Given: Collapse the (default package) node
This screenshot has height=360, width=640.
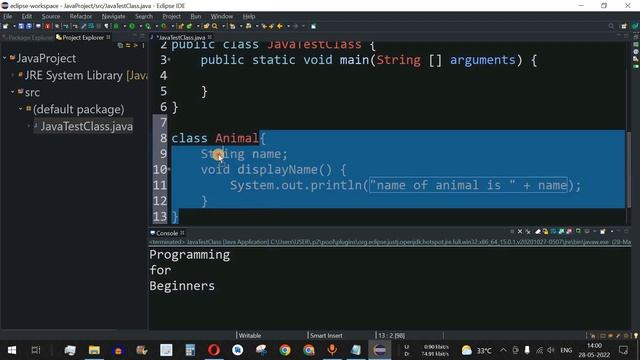Looking at the screenshot, I should click(x=20, y=109).
